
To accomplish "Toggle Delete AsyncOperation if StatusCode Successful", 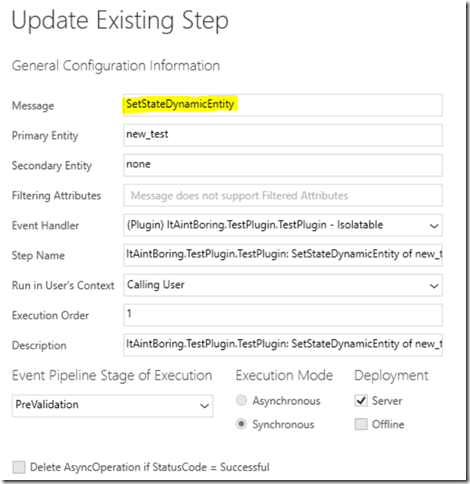I will click(x=19, y=467).
